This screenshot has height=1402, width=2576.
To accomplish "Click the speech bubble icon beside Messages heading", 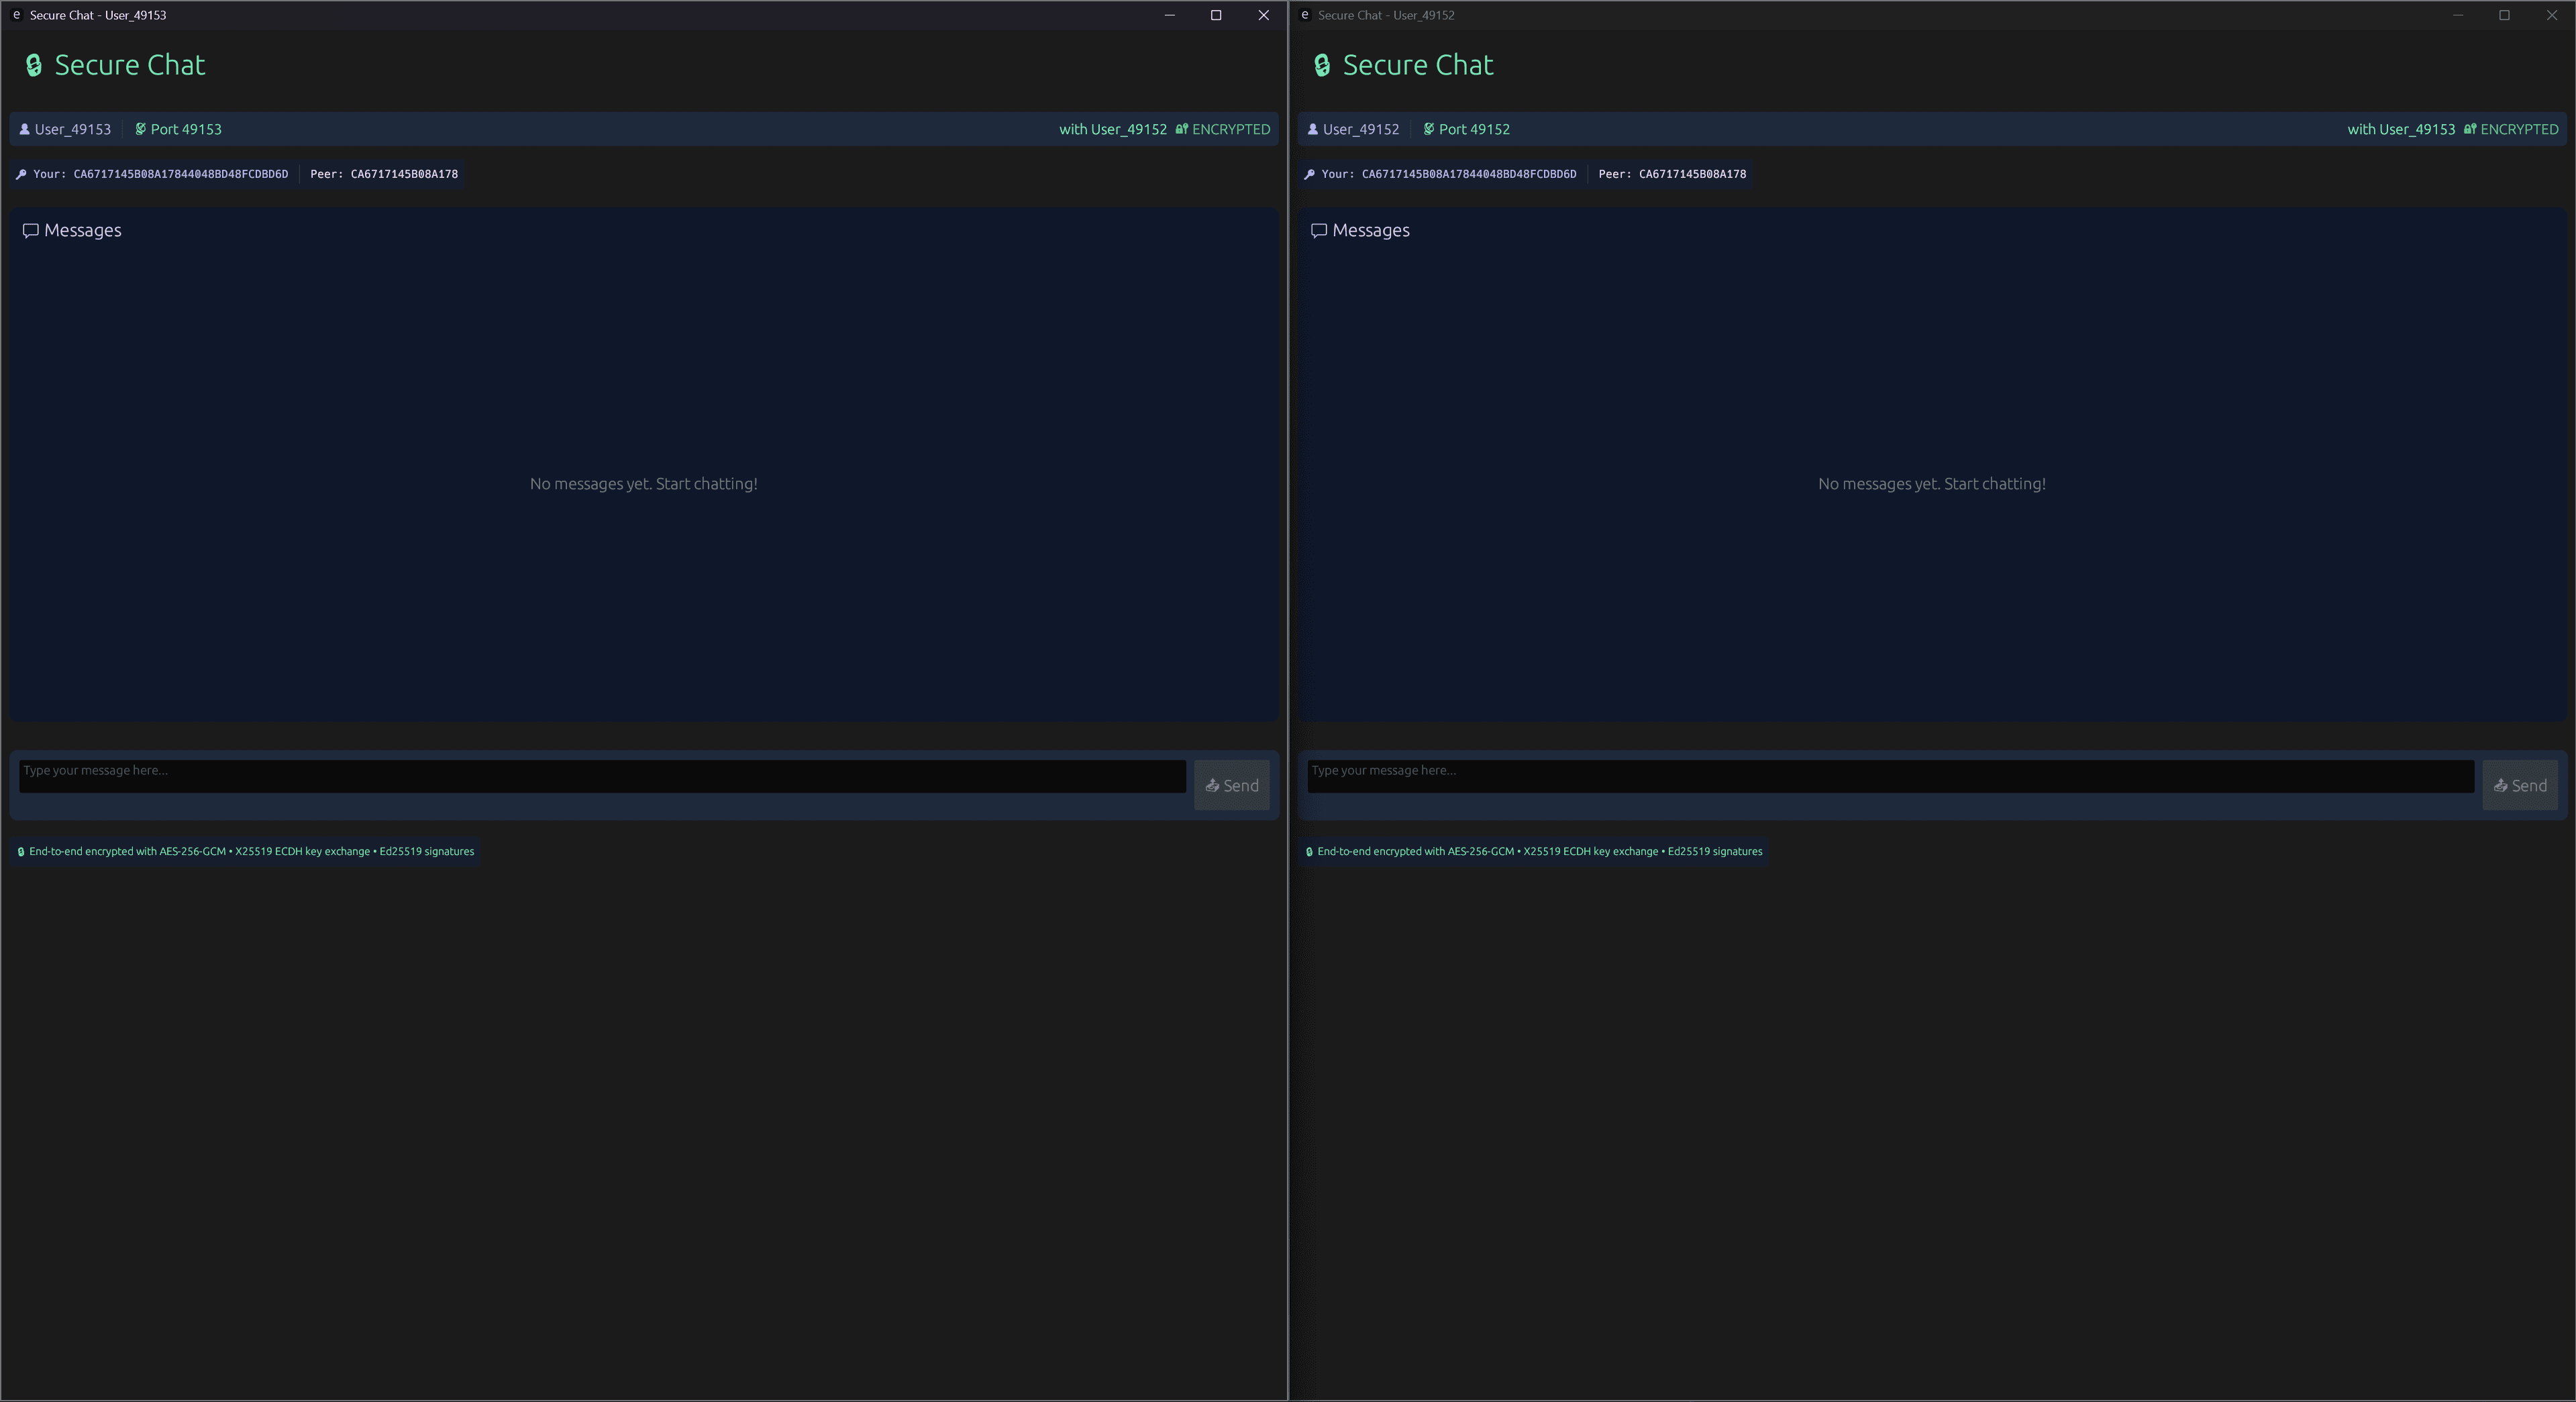I will (31, 230).
